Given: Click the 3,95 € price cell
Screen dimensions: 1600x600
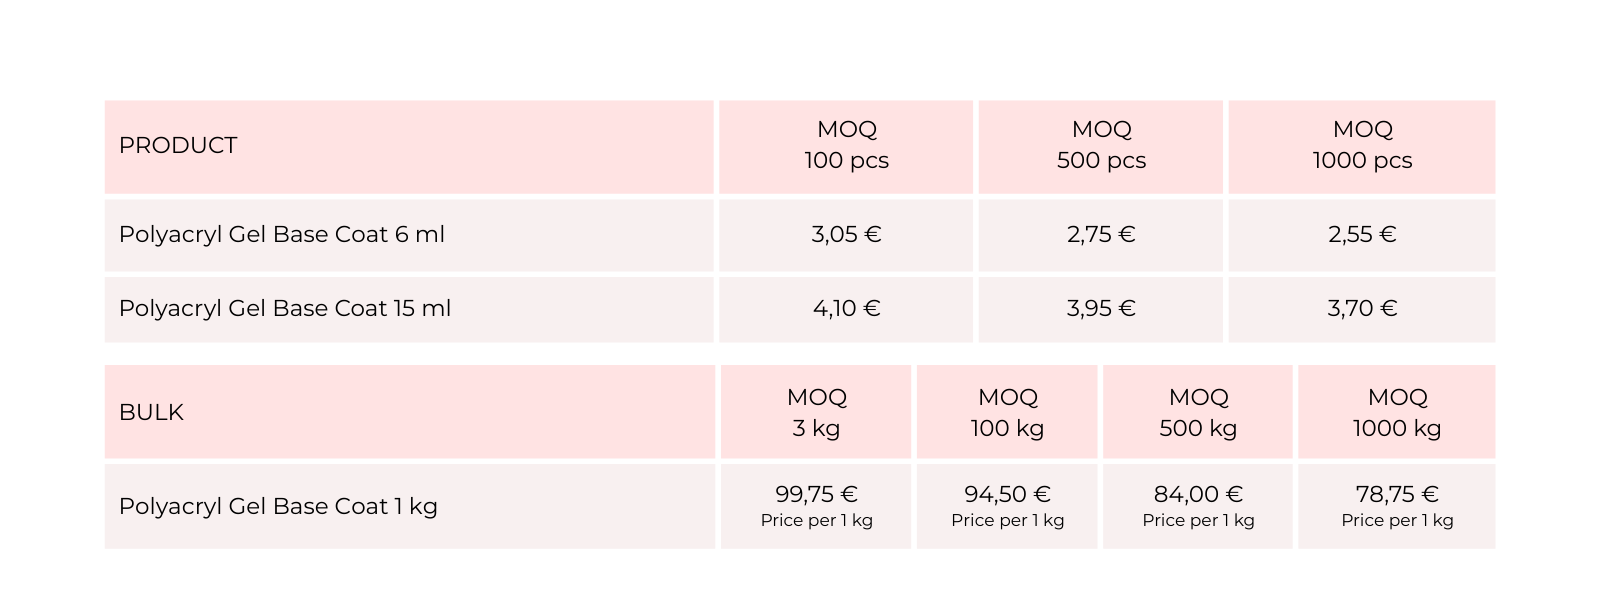Looking at the screenshot, I should [1101, 309].
